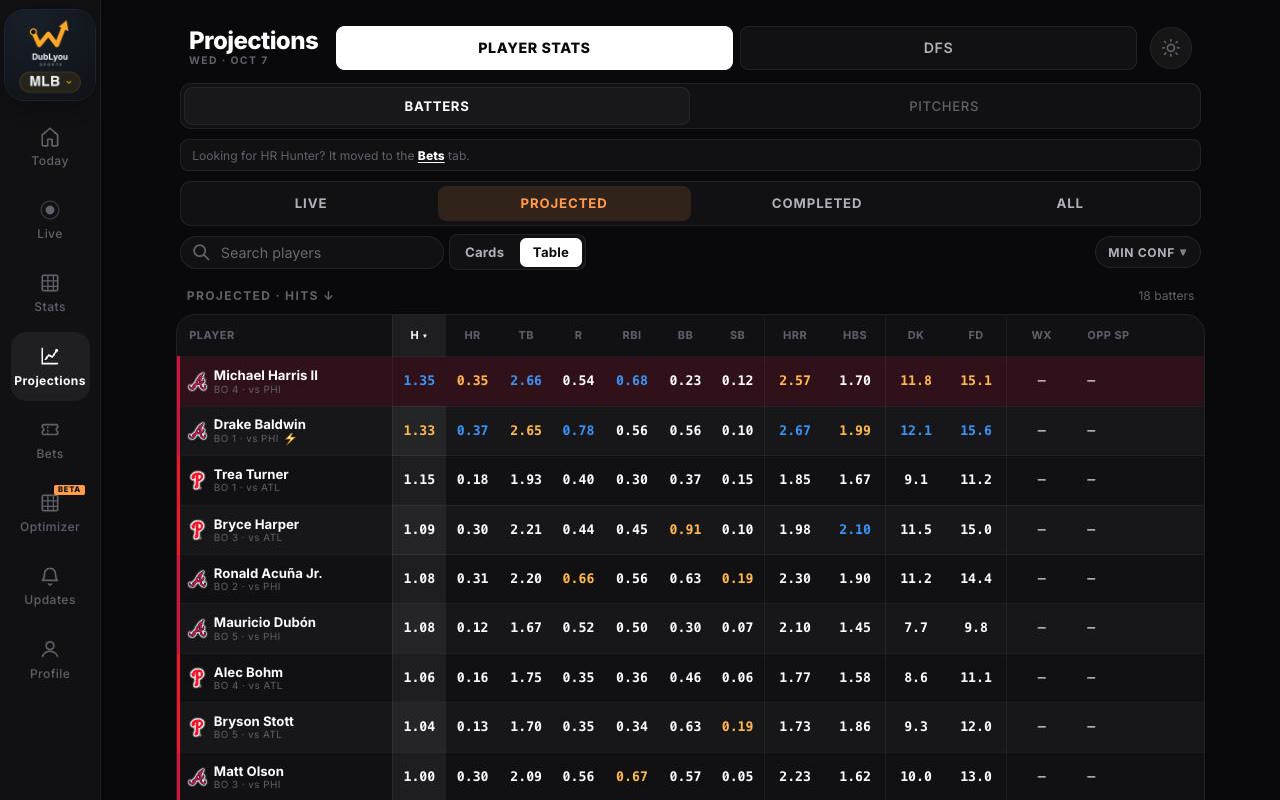Sort table by HR column

pos(472,336)
